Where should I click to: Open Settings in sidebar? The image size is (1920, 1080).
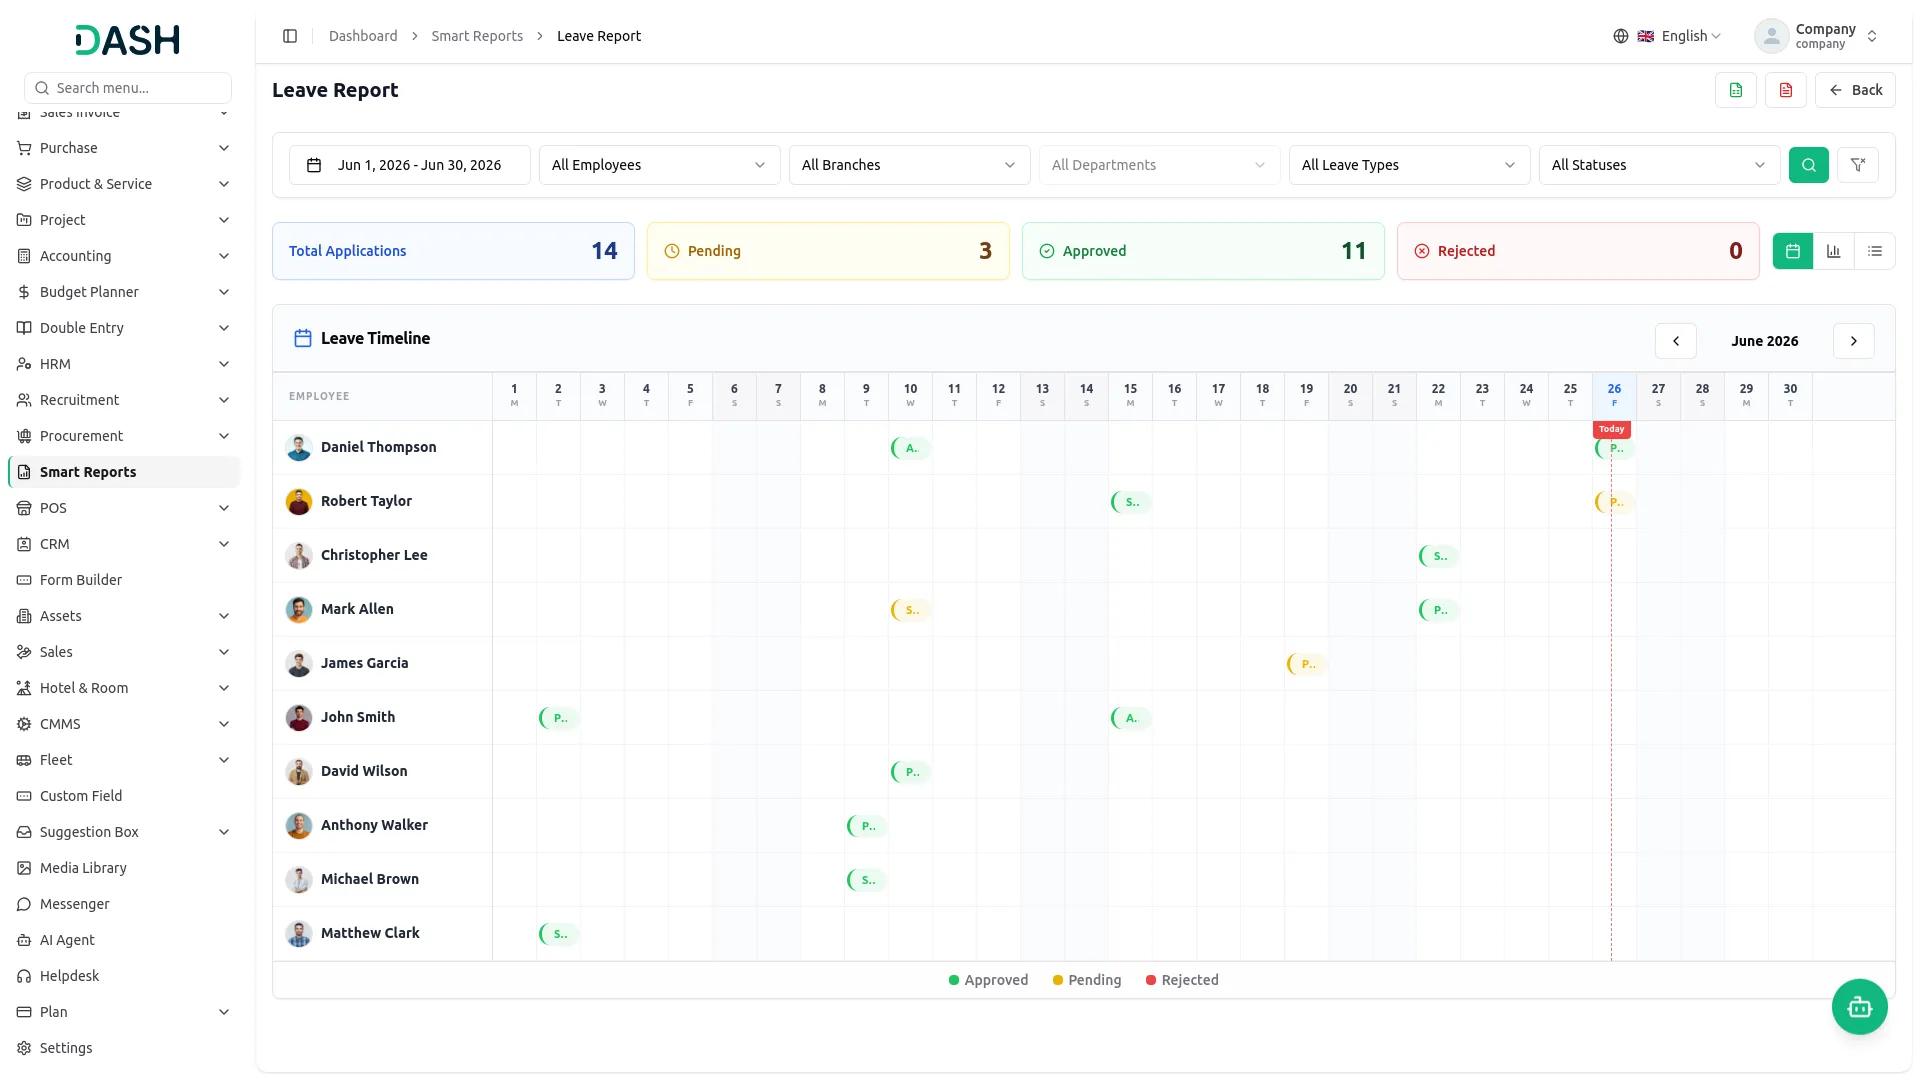tap(124, 1048)
